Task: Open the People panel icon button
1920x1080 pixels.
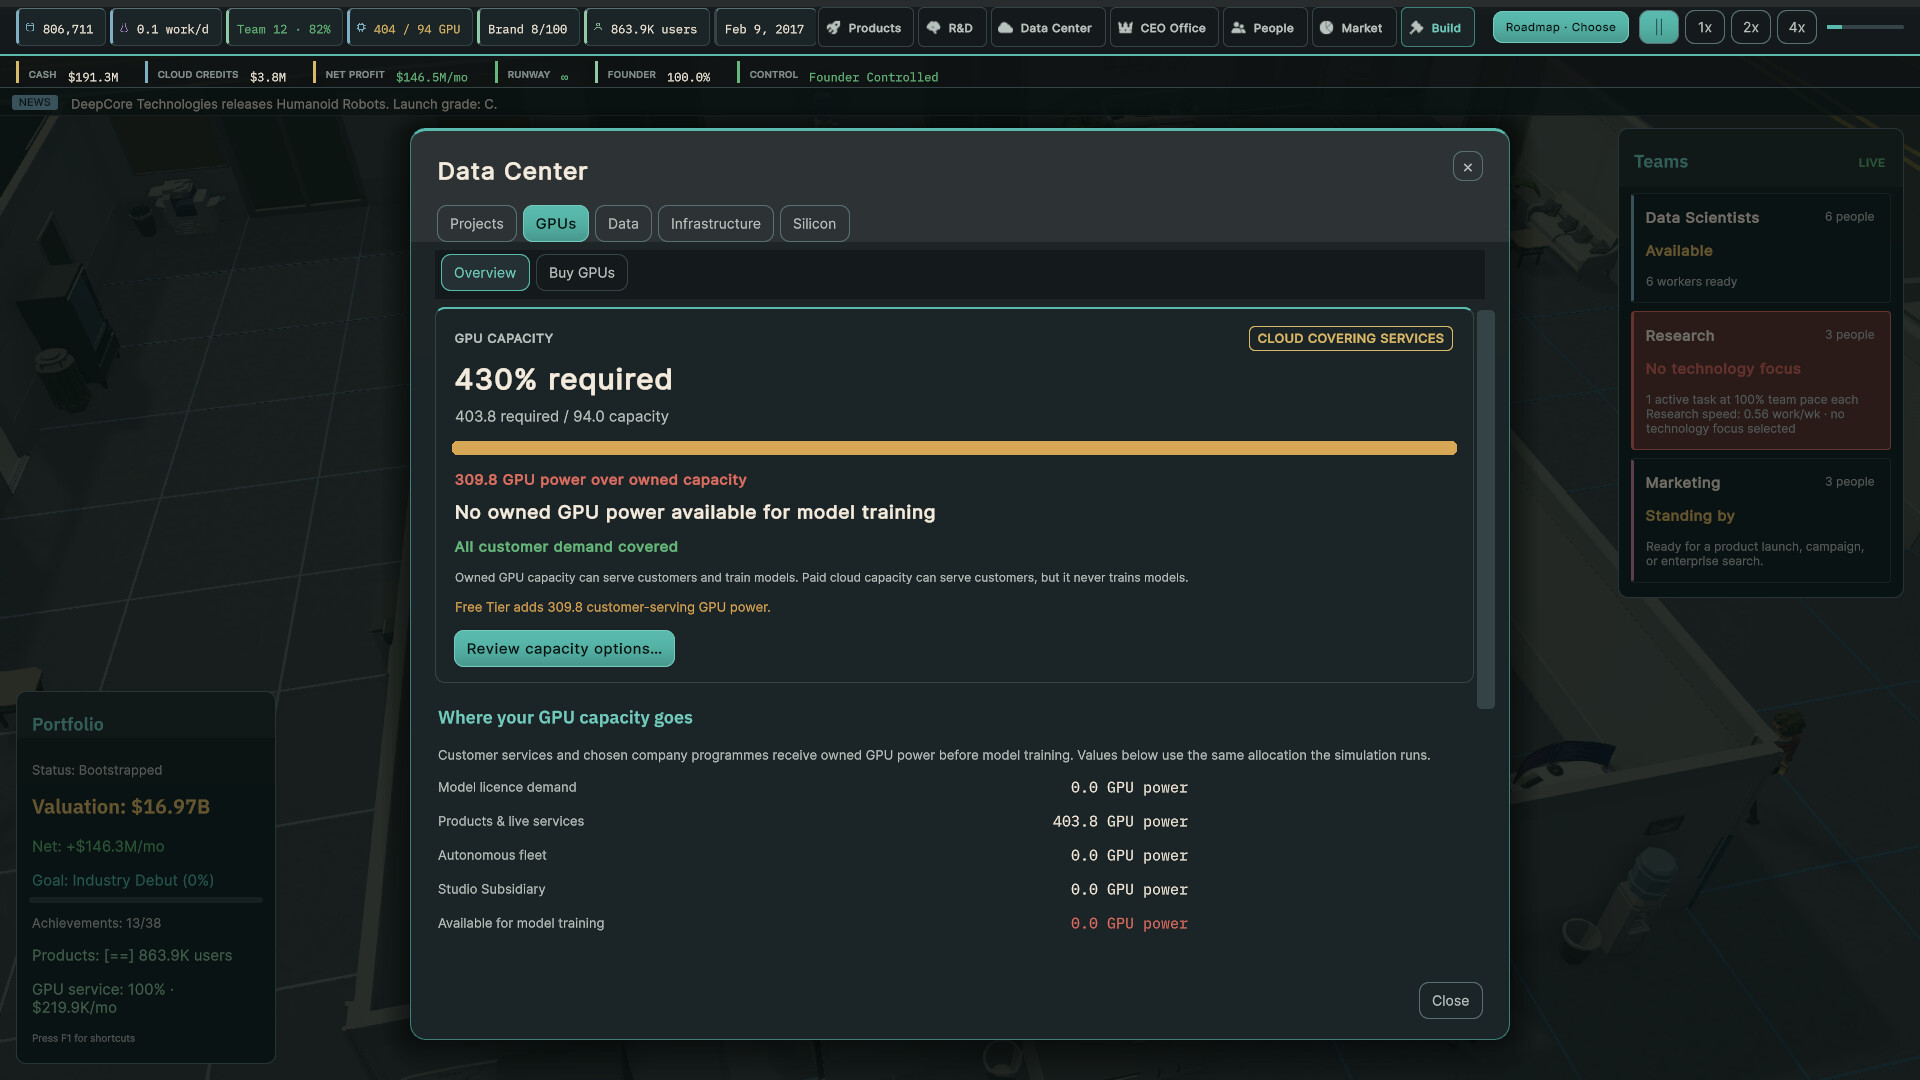Action: (1264, 28)
